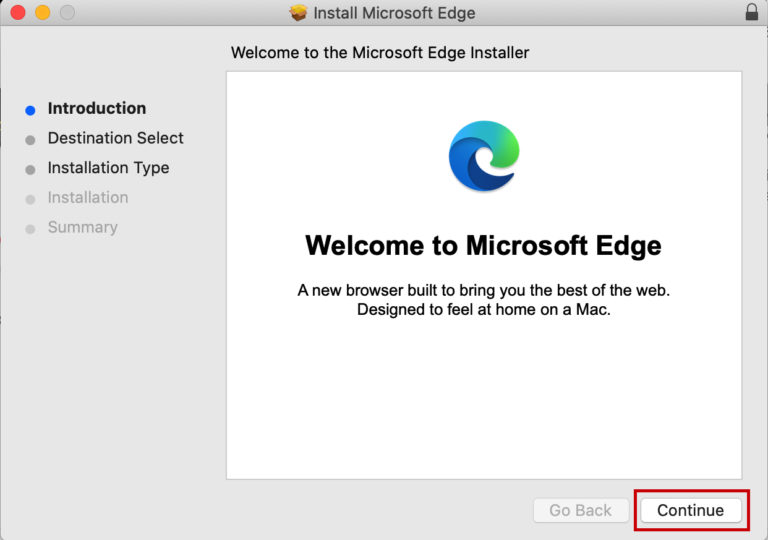Click the installer package icon in the title
The image size is (768, 540).
[298, 12]
